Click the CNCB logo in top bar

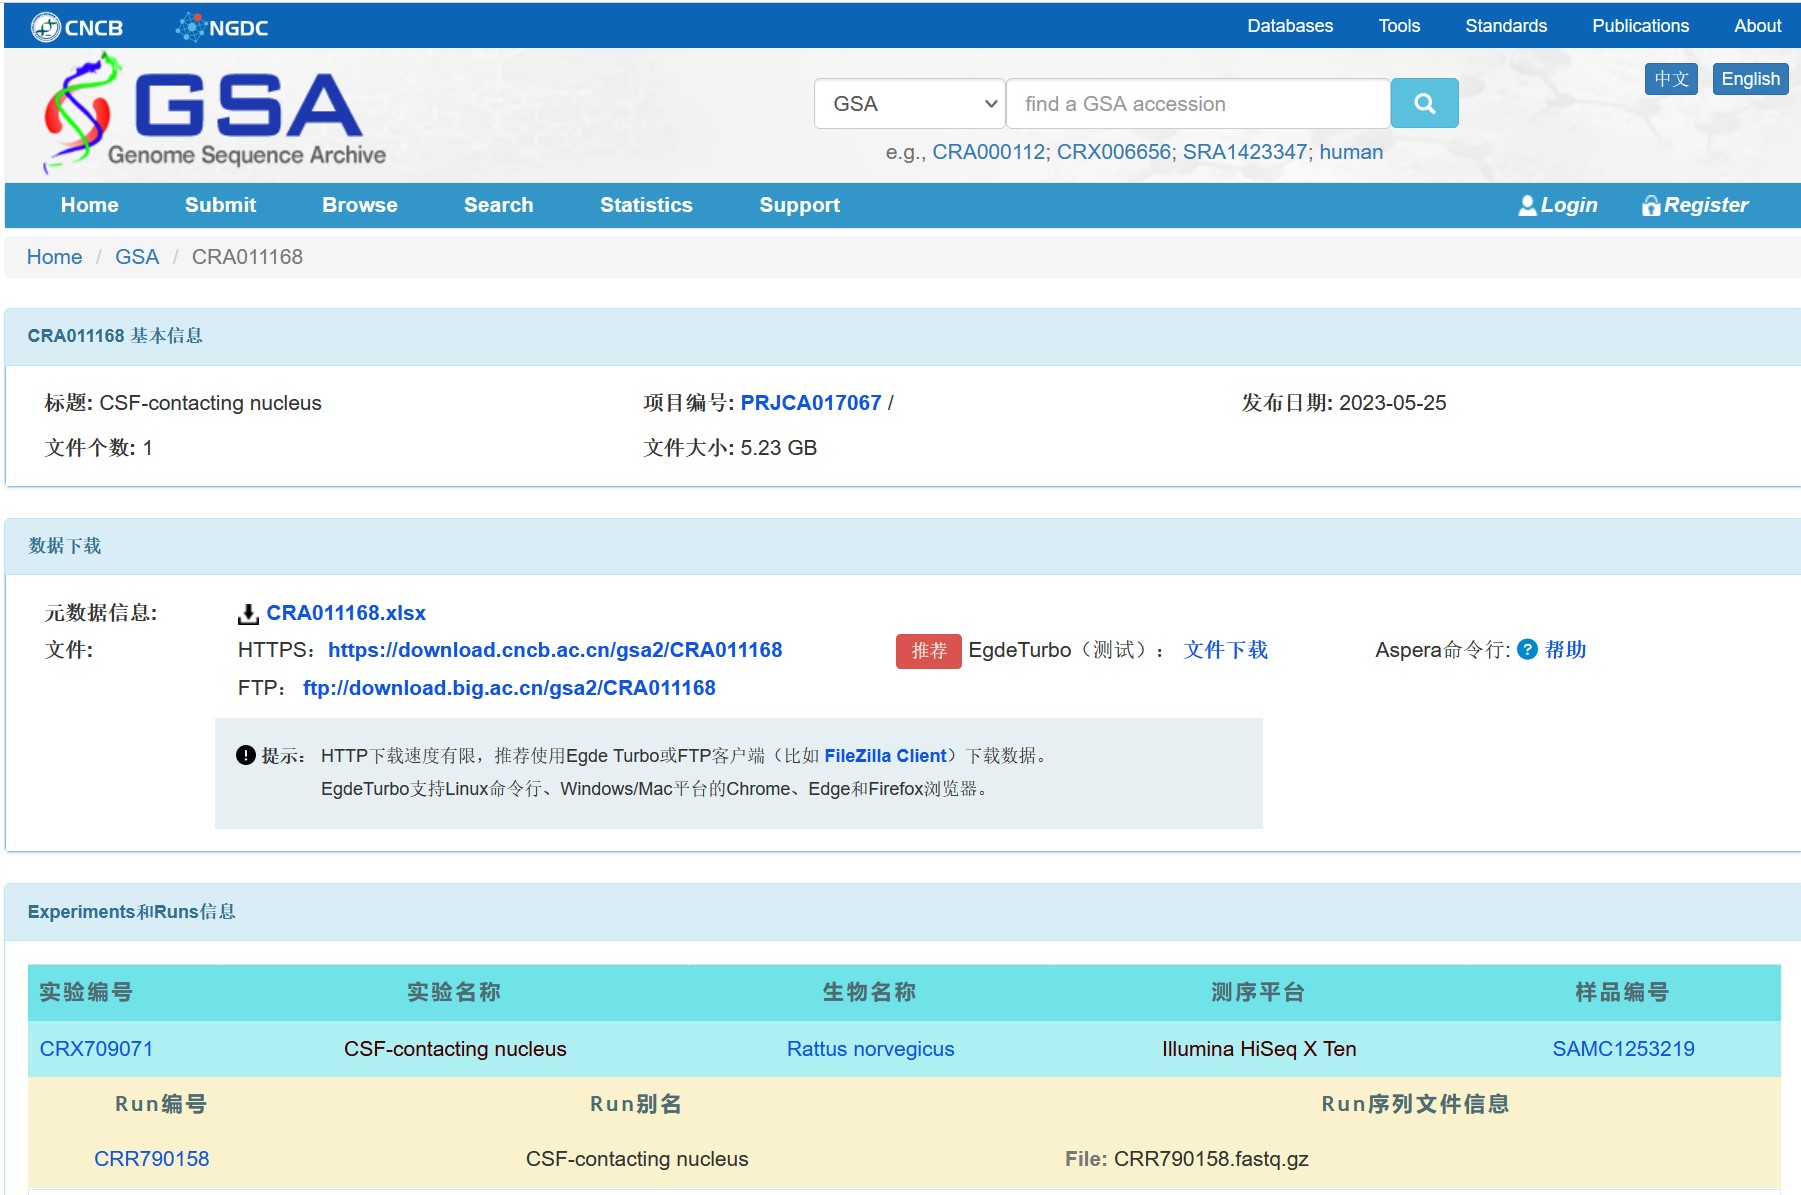point(77,27)
